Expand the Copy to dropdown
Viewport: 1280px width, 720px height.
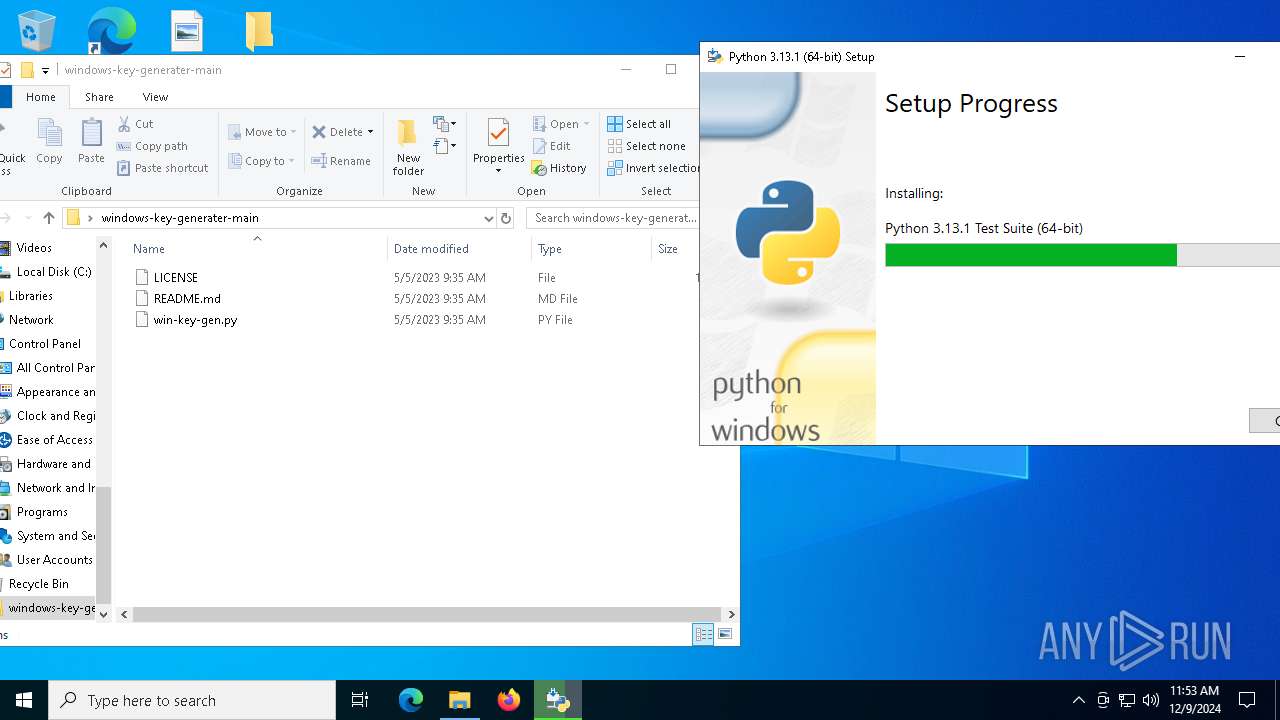coord(291,161)
